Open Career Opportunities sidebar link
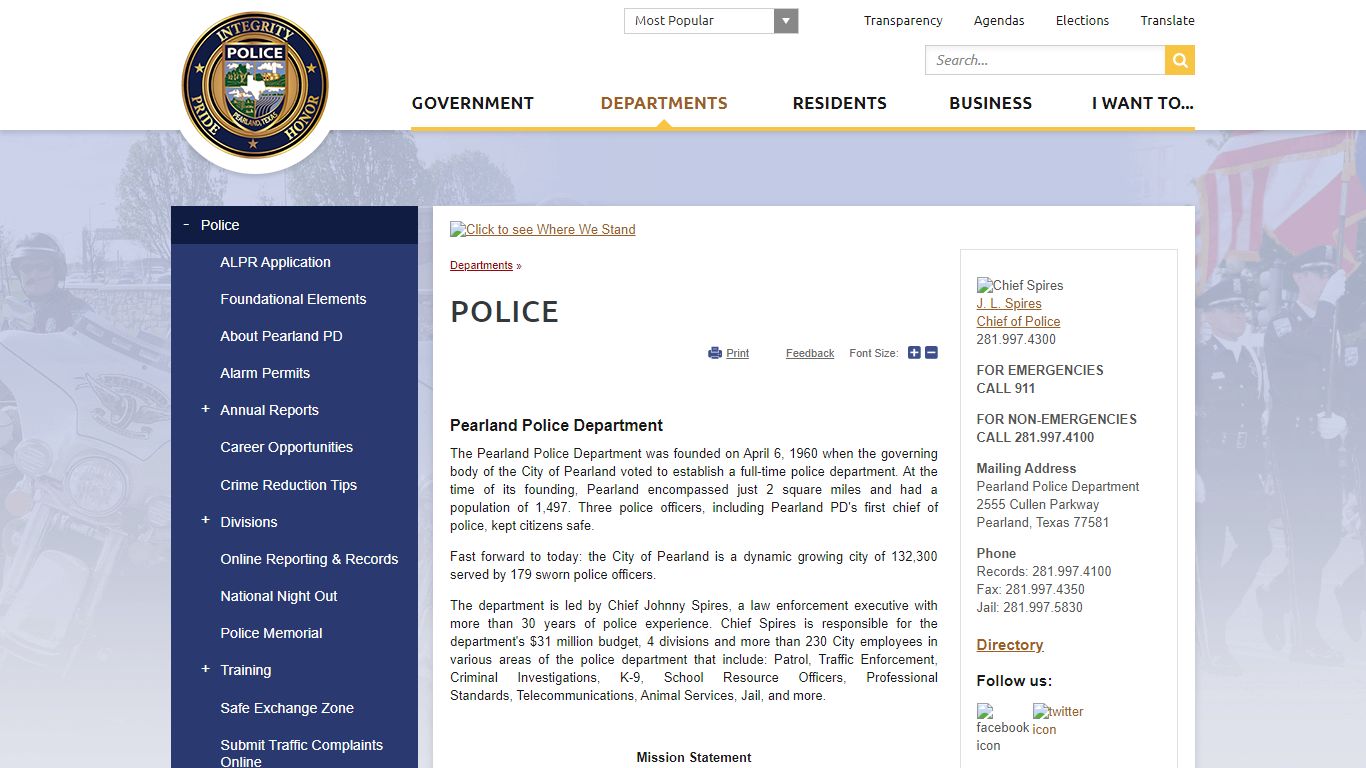Screen dimensions: 1366x768 (286, 447)
